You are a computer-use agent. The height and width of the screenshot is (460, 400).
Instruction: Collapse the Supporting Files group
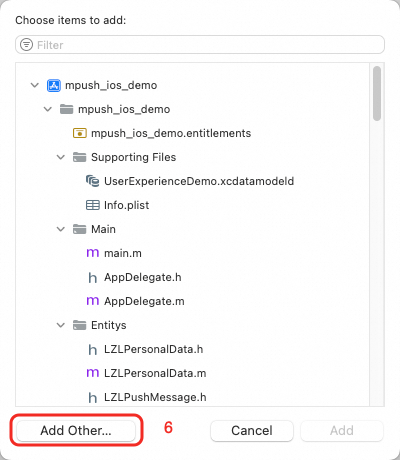pyautogui.click(x=61, y=157)
